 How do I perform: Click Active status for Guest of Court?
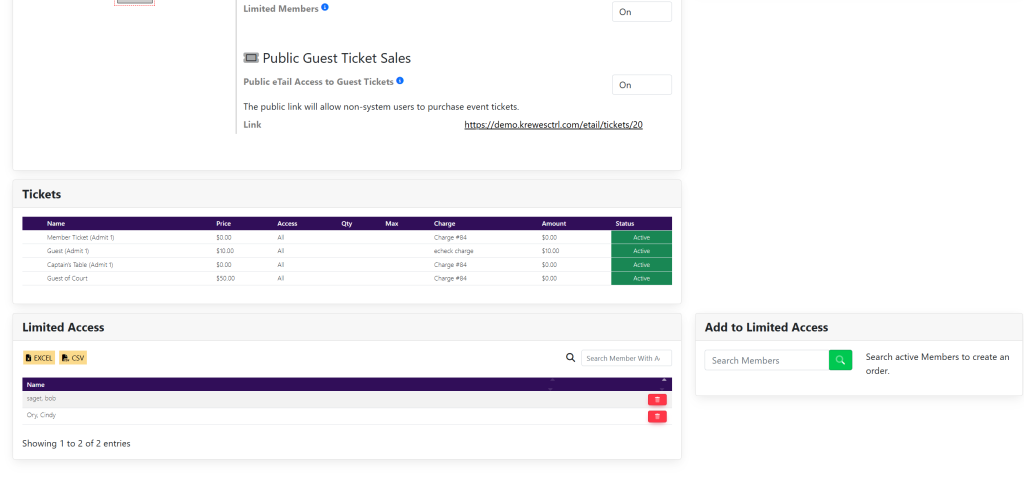click(x=641, y=278)
